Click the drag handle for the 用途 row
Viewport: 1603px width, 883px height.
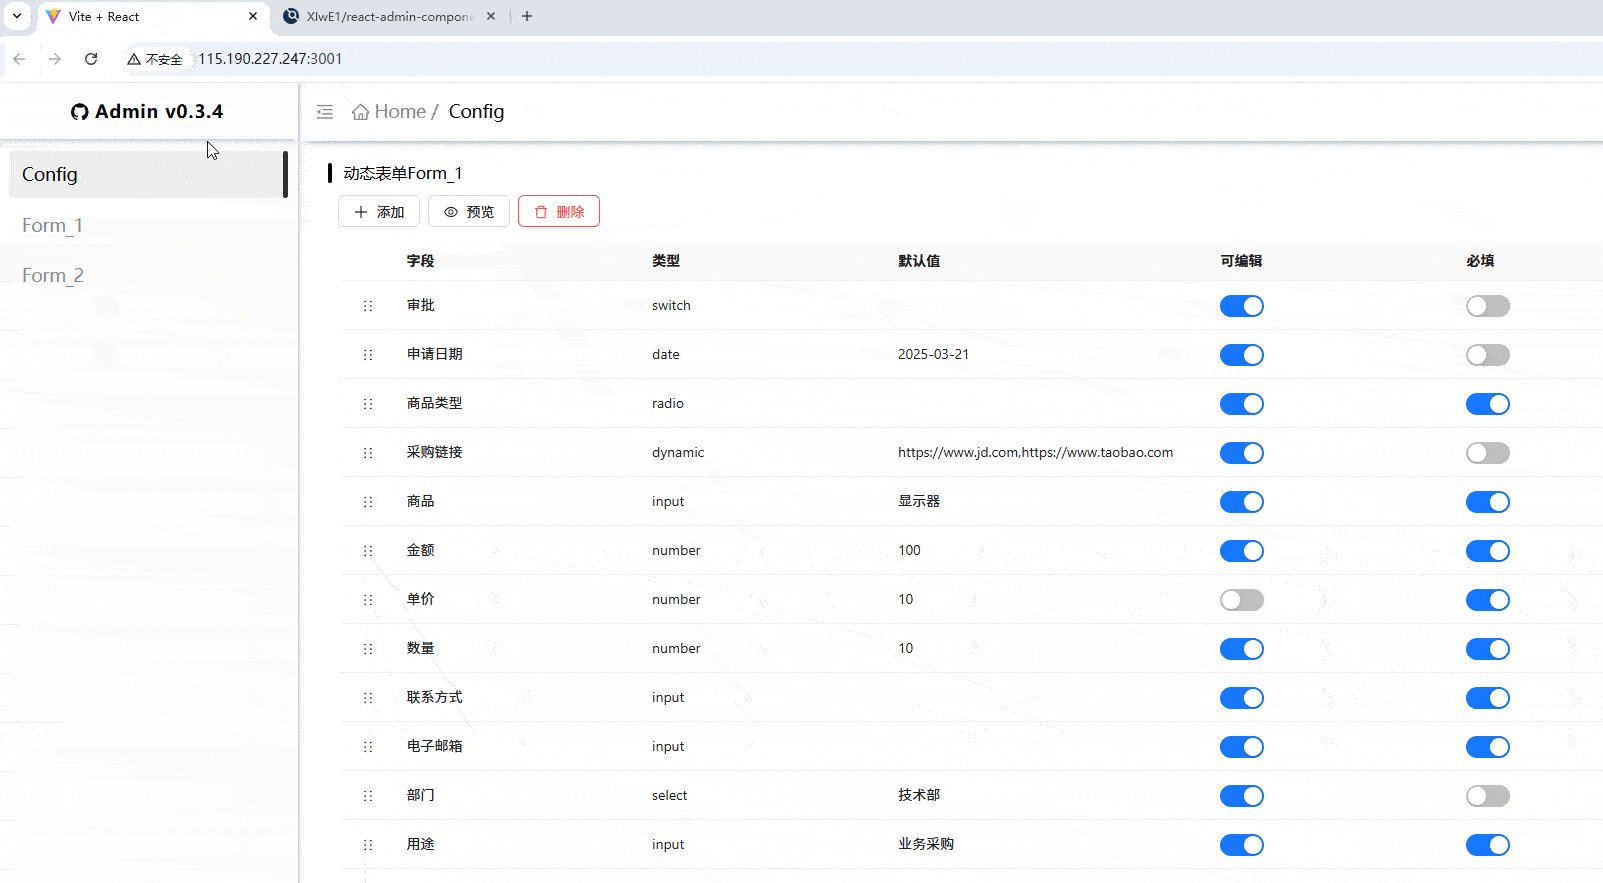pyautogui.click(x=368, y=845)
